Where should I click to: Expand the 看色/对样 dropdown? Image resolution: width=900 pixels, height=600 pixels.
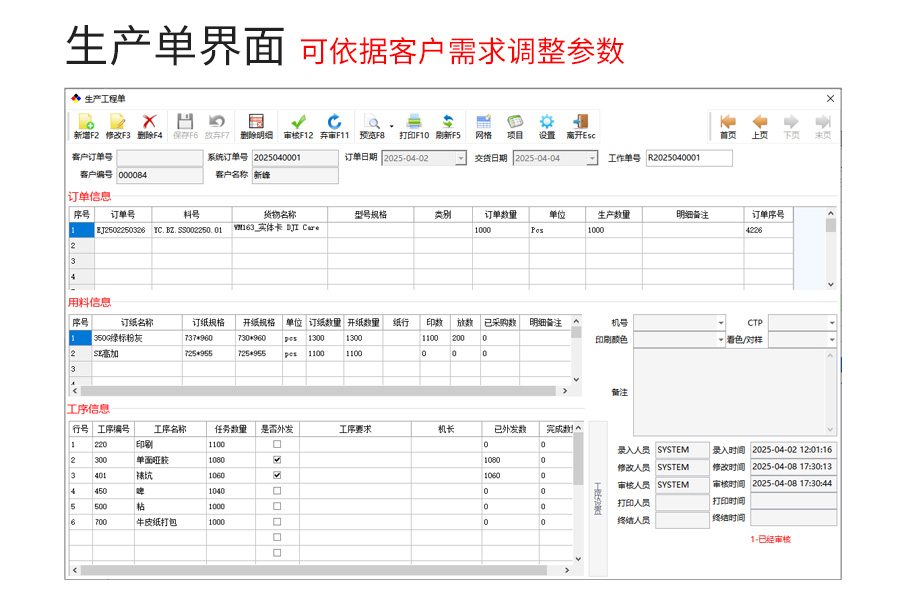(831, 340)
